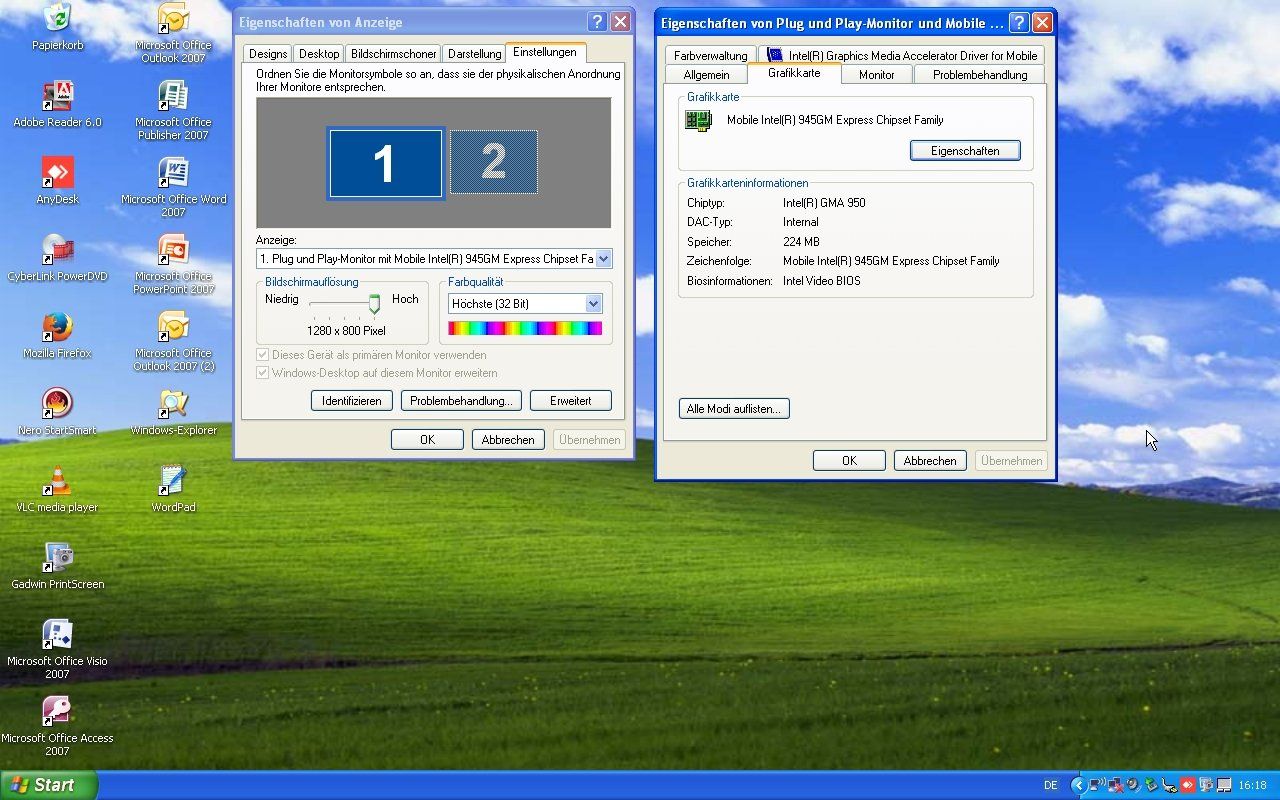1280x800 pixels.
Task: Click the Farbqualität color spectrum bar
Action: pyautogui.click(x=525, y=328)
